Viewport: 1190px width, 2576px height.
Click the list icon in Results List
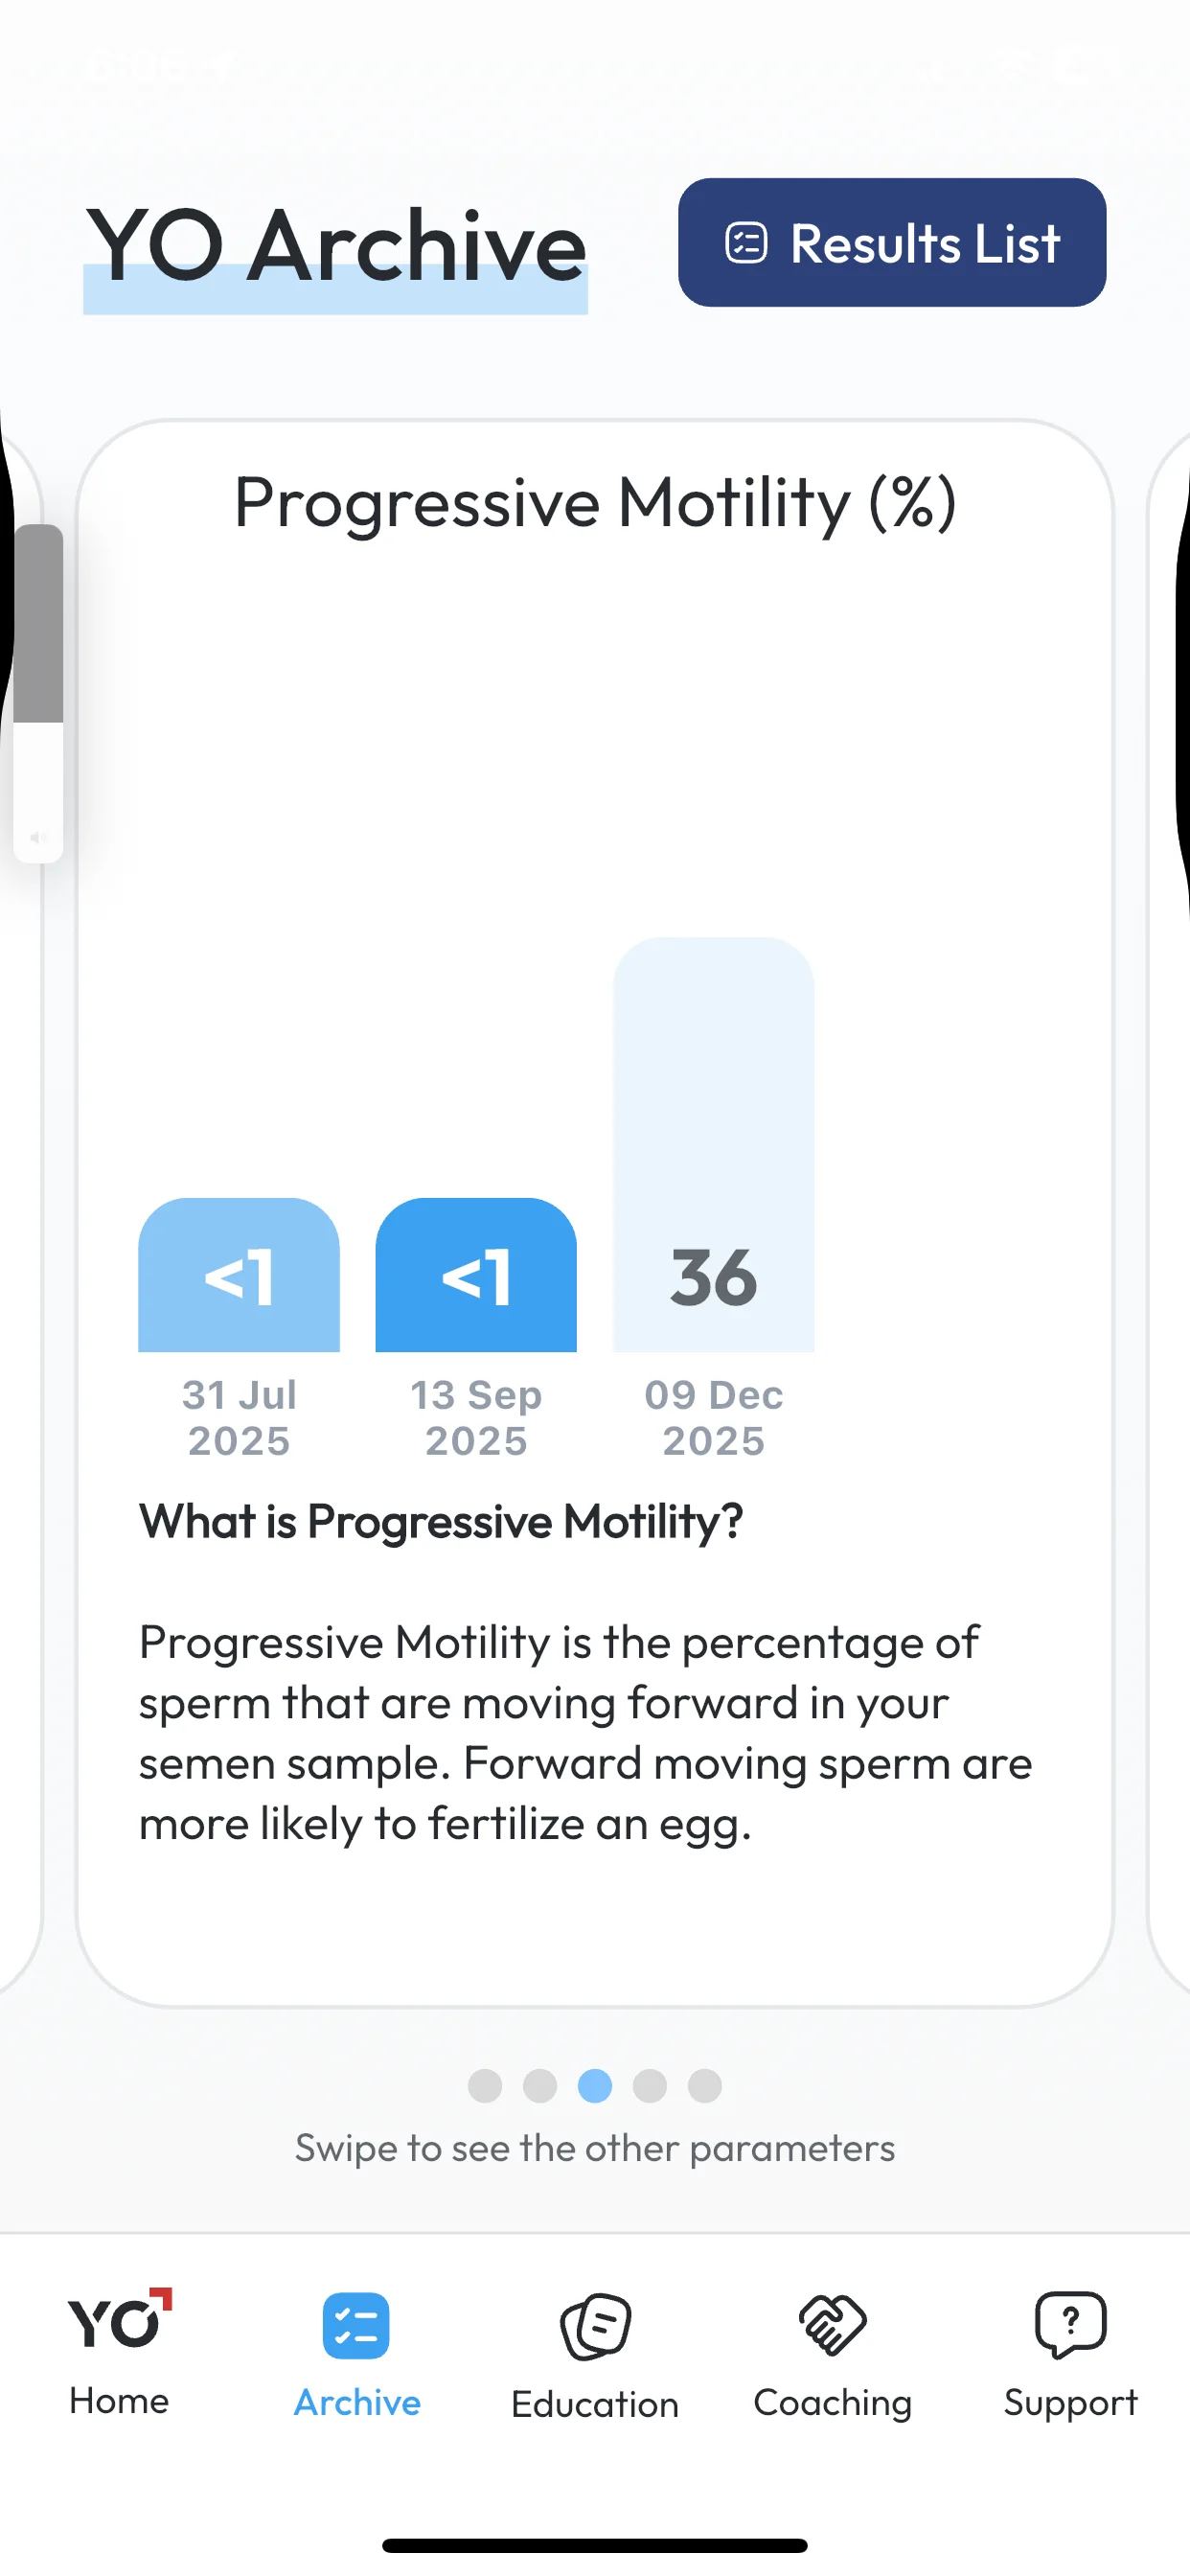[x=746, y=243]
